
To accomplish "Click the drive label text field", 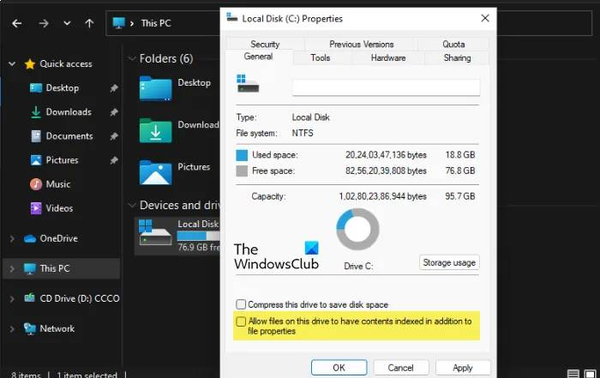I will point(386,87).
